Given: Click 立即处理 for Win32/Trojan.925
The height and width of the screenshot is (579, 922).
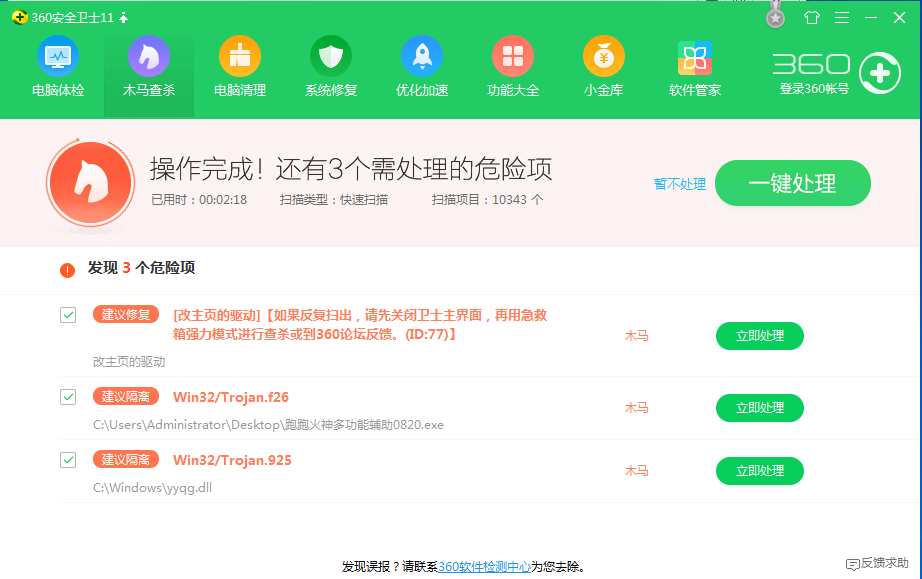Looking at the screenshot, I should click(x=760, y=471).
